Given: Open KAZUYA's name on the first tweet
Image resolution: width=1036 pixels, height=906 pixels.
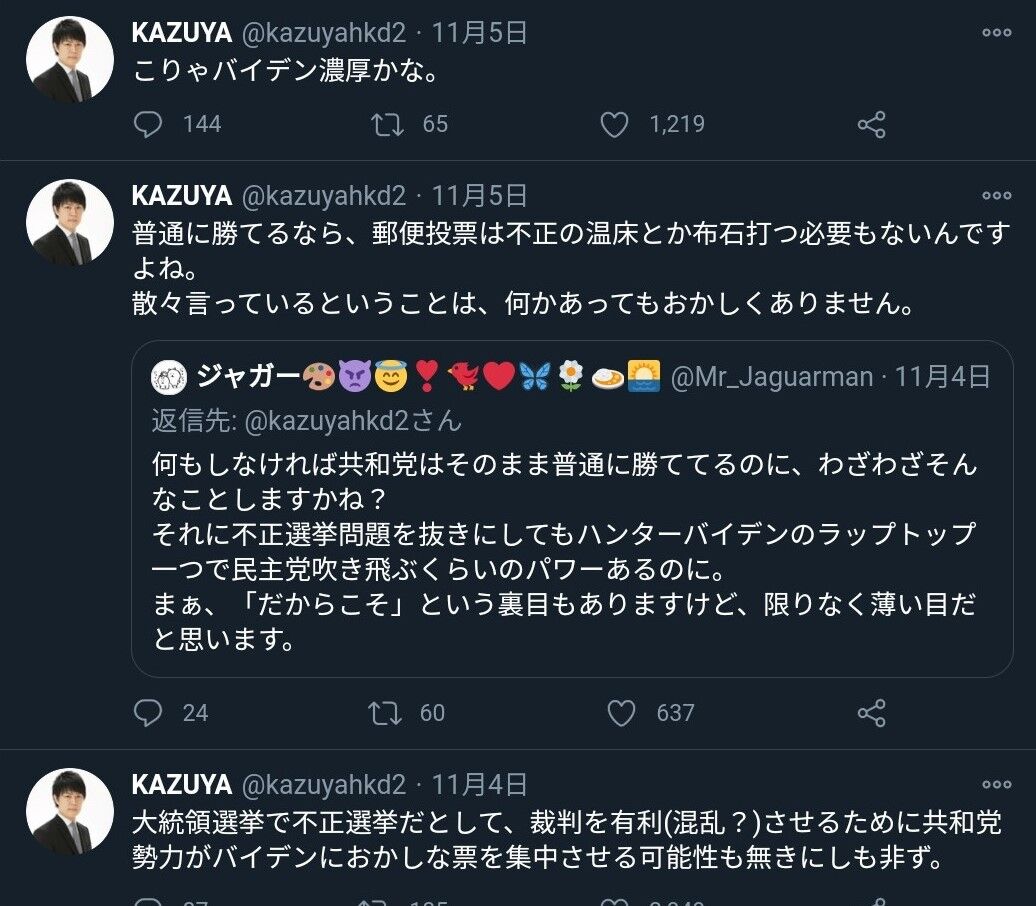Looking at the screenshot, I should tap(181, 33).
